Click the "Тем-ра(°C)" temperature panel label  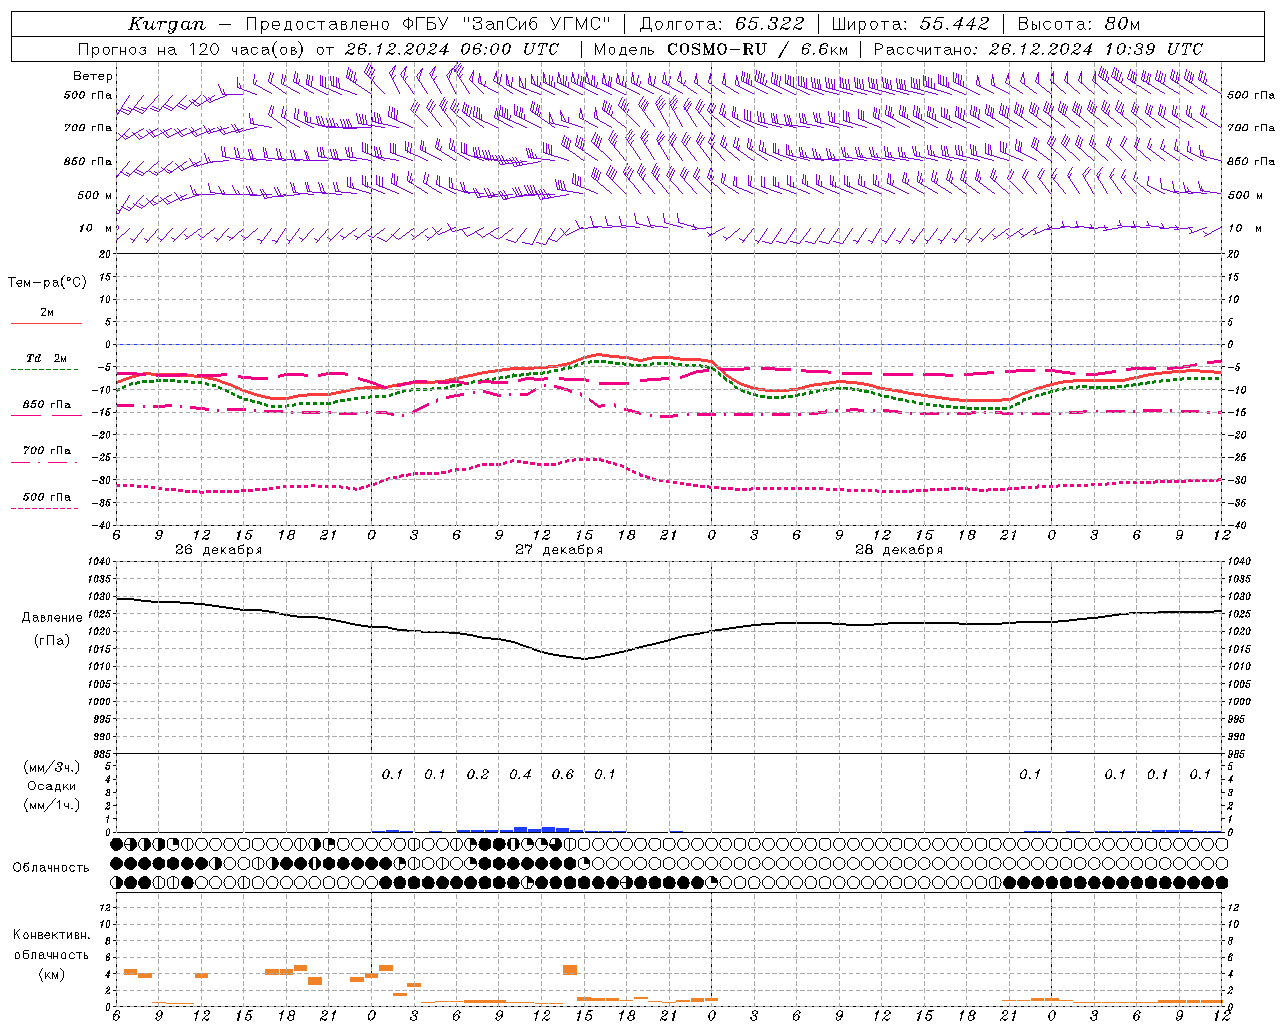click(x=47, y=283)
